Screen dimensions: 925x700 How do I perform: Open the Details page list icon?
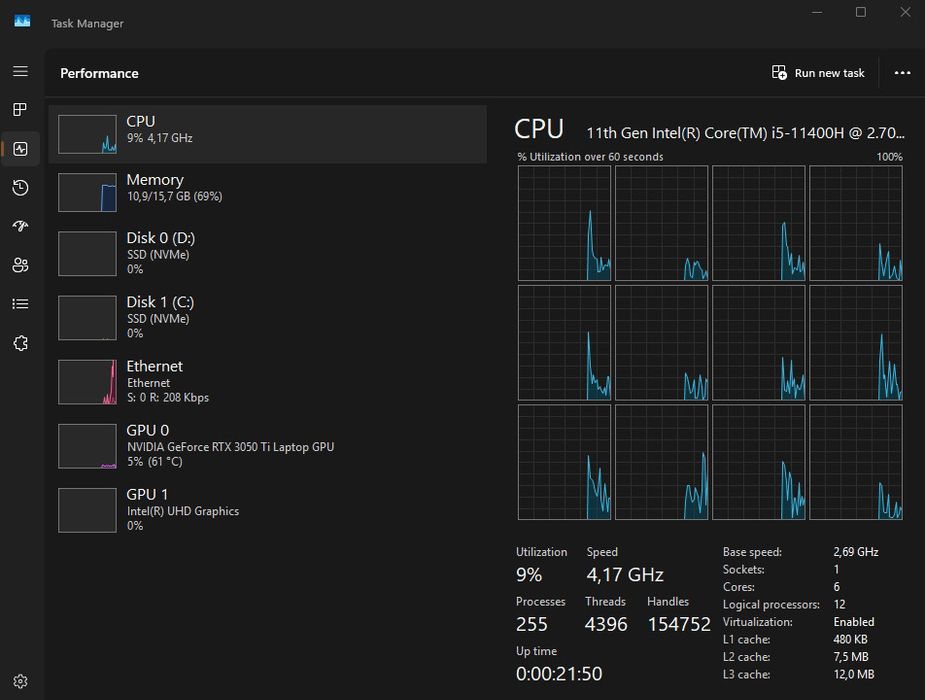pos(21,304)
